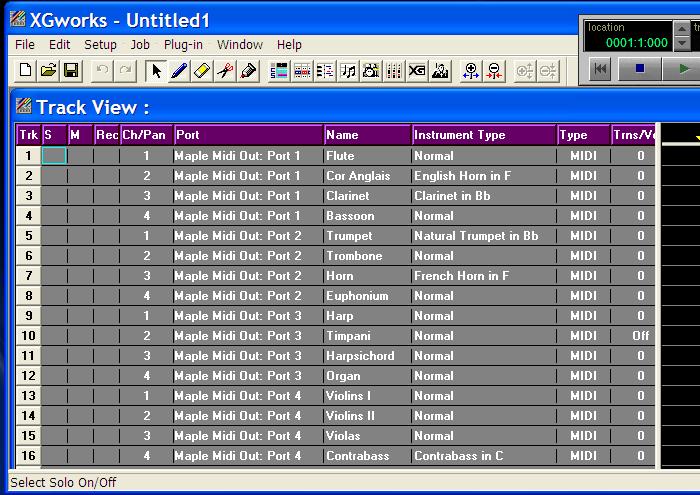Open the staff notation window icon
The width and height of the screenshot is (700, 495).
348,71
